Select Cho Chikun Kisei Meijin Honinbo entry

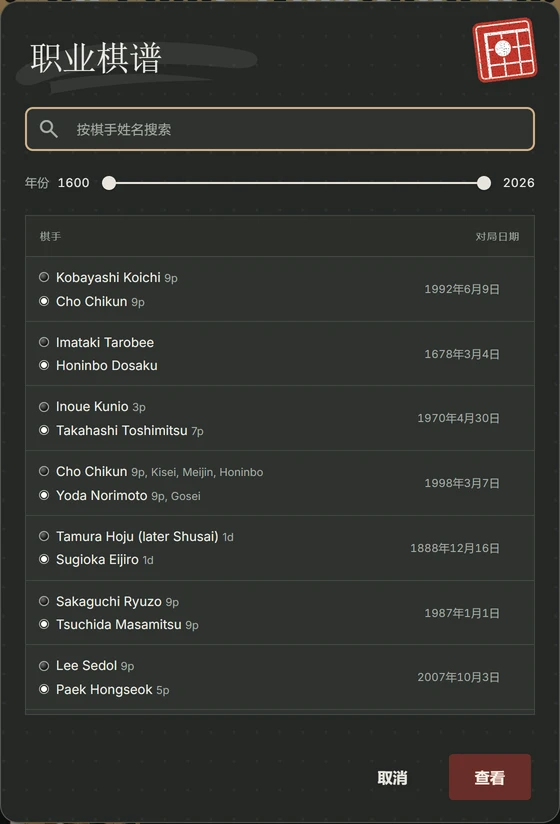point(160,472)
